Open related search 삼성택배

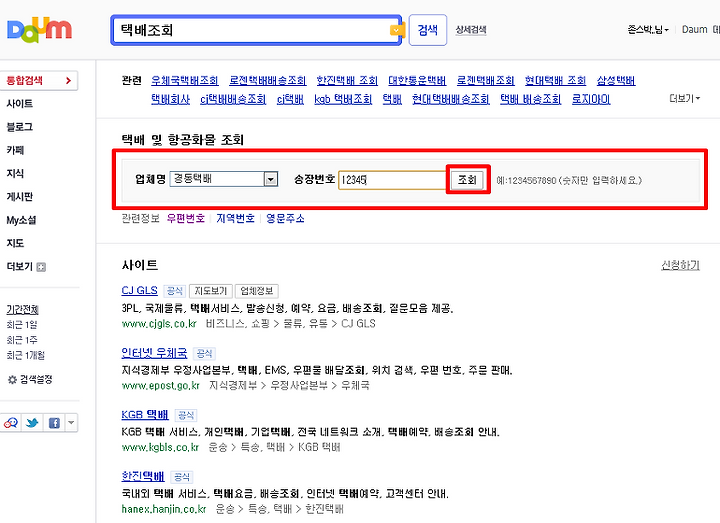click(x=616, y=80)
